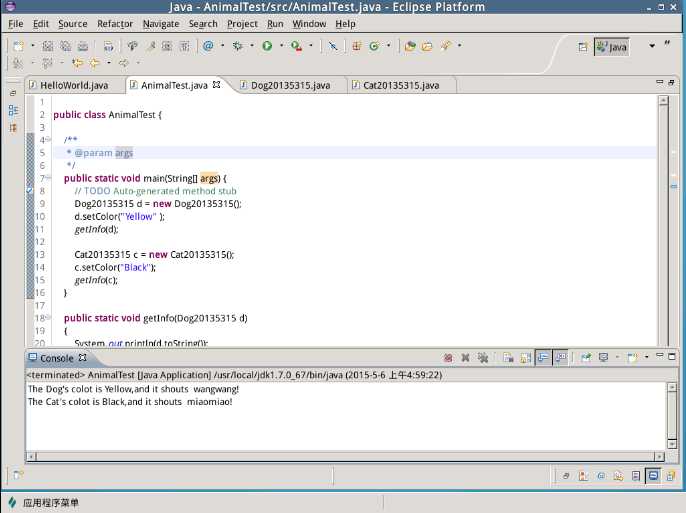
Task: Open the Search dropdown arrow
Action: (459, 45)
